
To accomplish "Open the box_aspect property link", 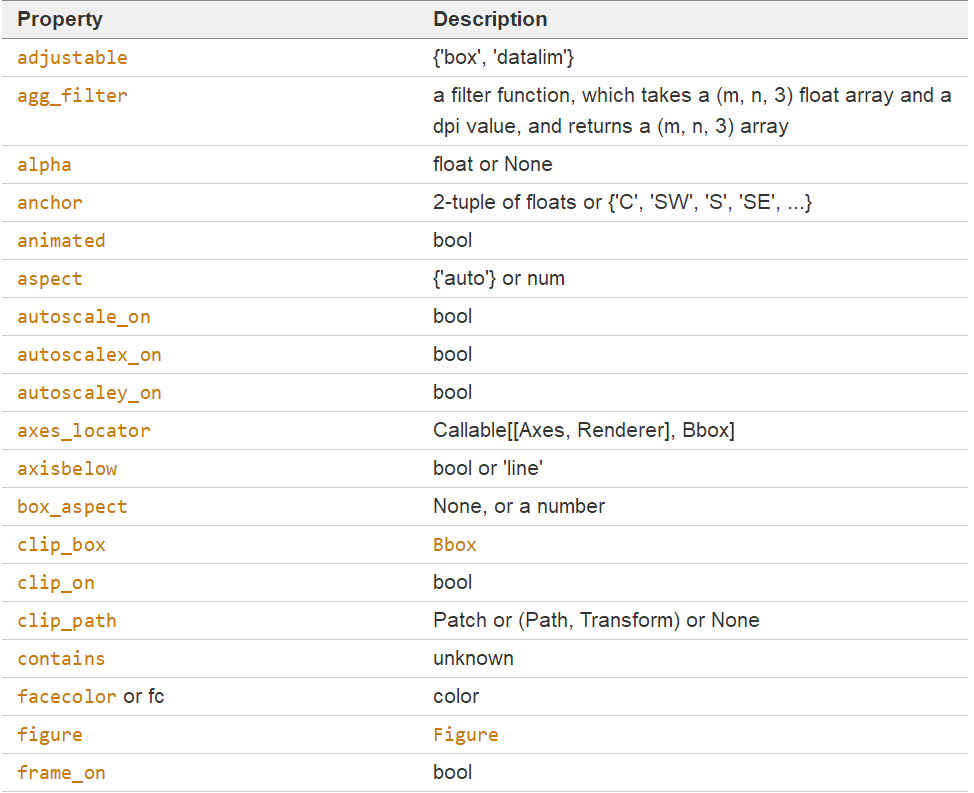I will (72, 507).
